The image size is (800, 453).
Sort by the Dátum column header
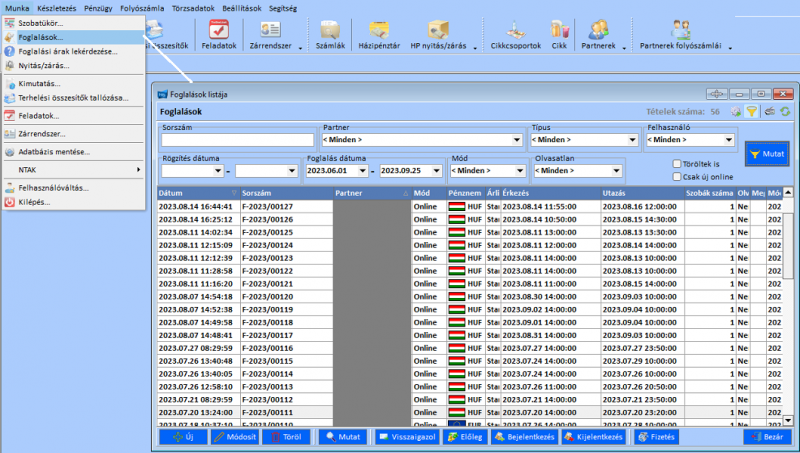[198, 193]
